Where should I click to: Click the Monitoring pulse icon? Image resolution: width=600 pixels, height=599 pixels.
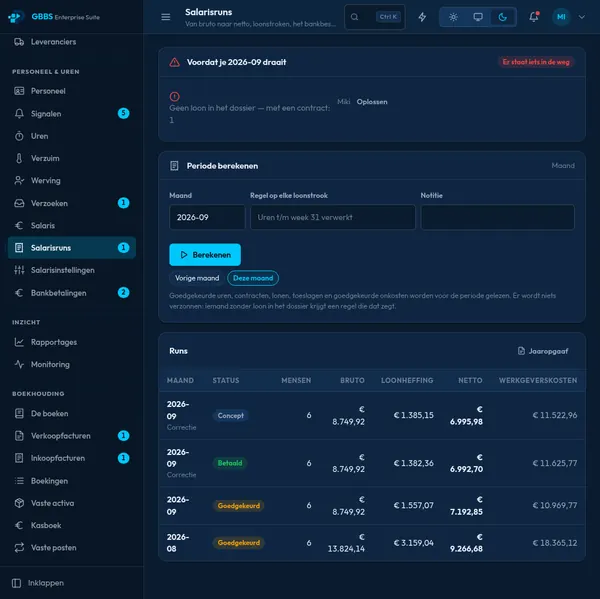[x=19, y=364]
